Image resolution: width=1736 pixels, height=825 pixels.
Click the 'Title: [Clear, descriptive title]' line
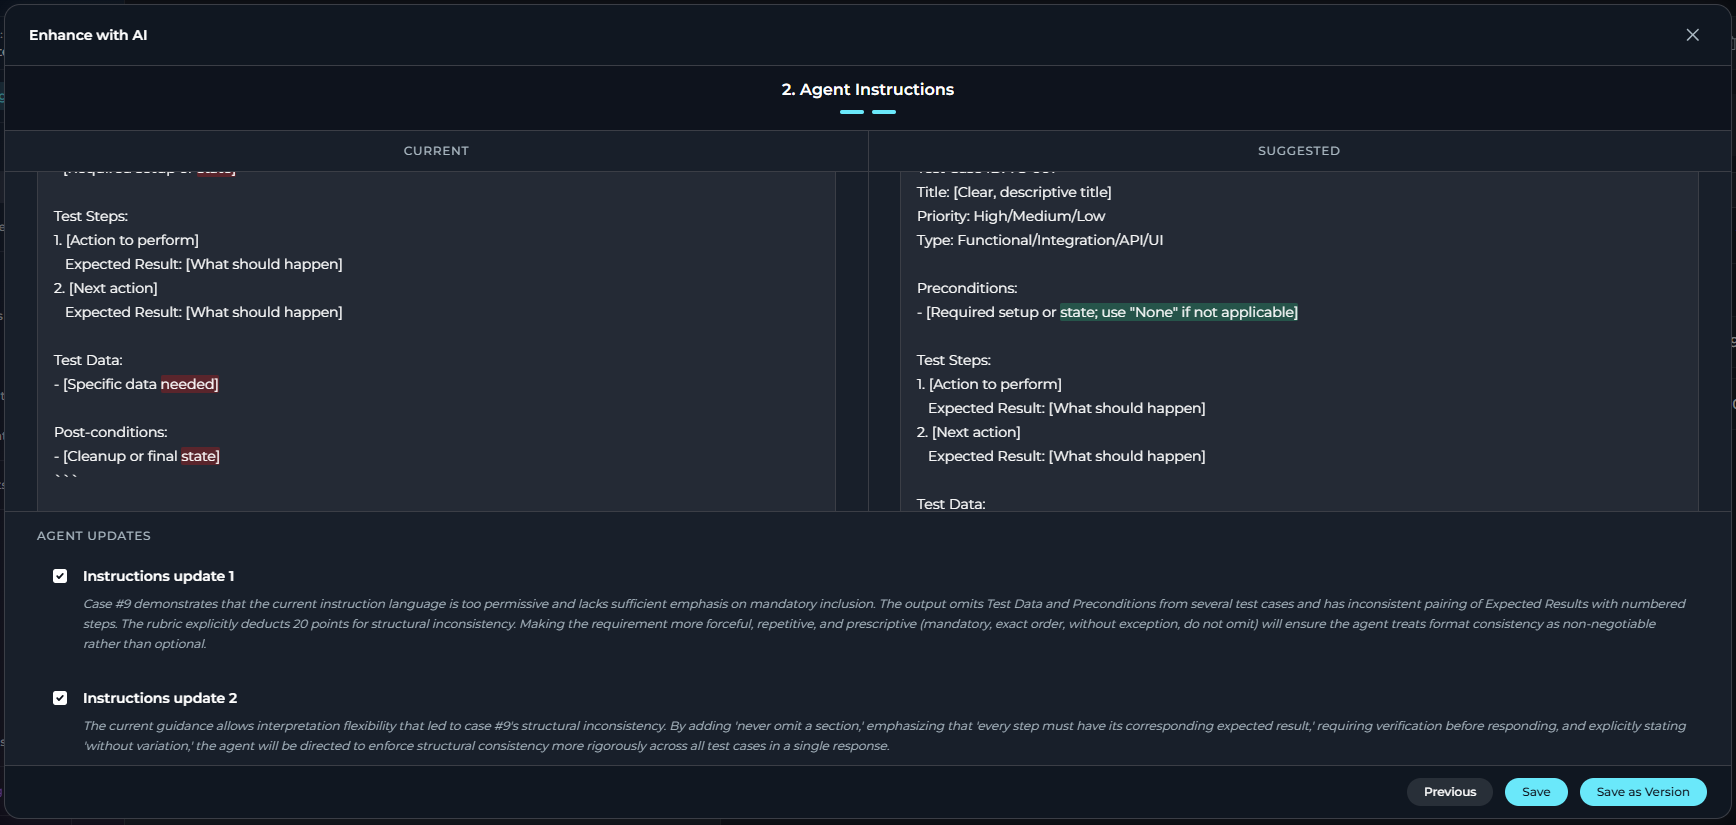tap(1014, 192)
